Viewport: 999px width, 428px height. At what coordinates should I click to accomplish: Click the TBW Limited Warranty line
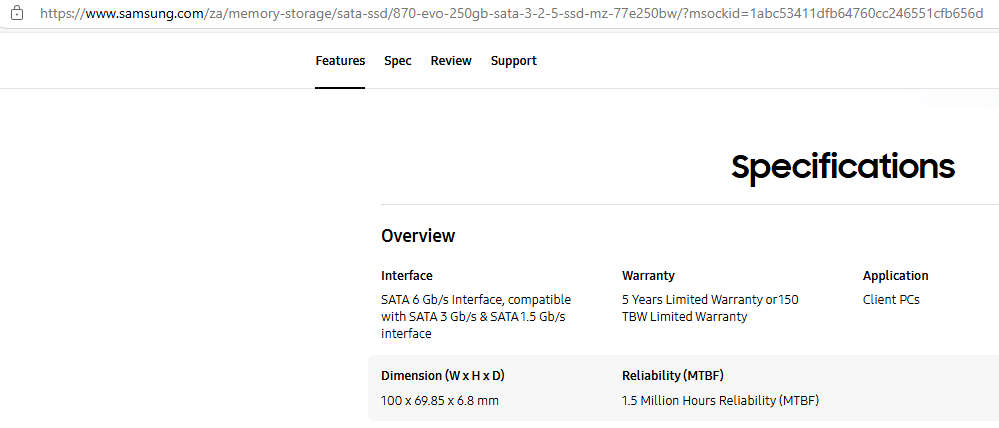(684, 317)
